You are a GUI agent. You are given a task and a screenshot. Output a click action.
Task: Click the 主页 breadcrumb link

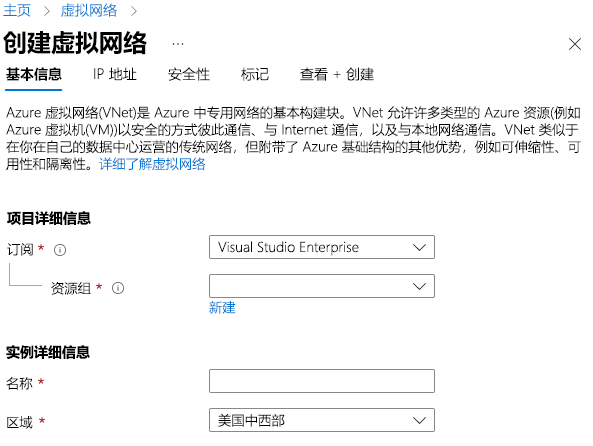pyautogui.click(x=17, y=10)
